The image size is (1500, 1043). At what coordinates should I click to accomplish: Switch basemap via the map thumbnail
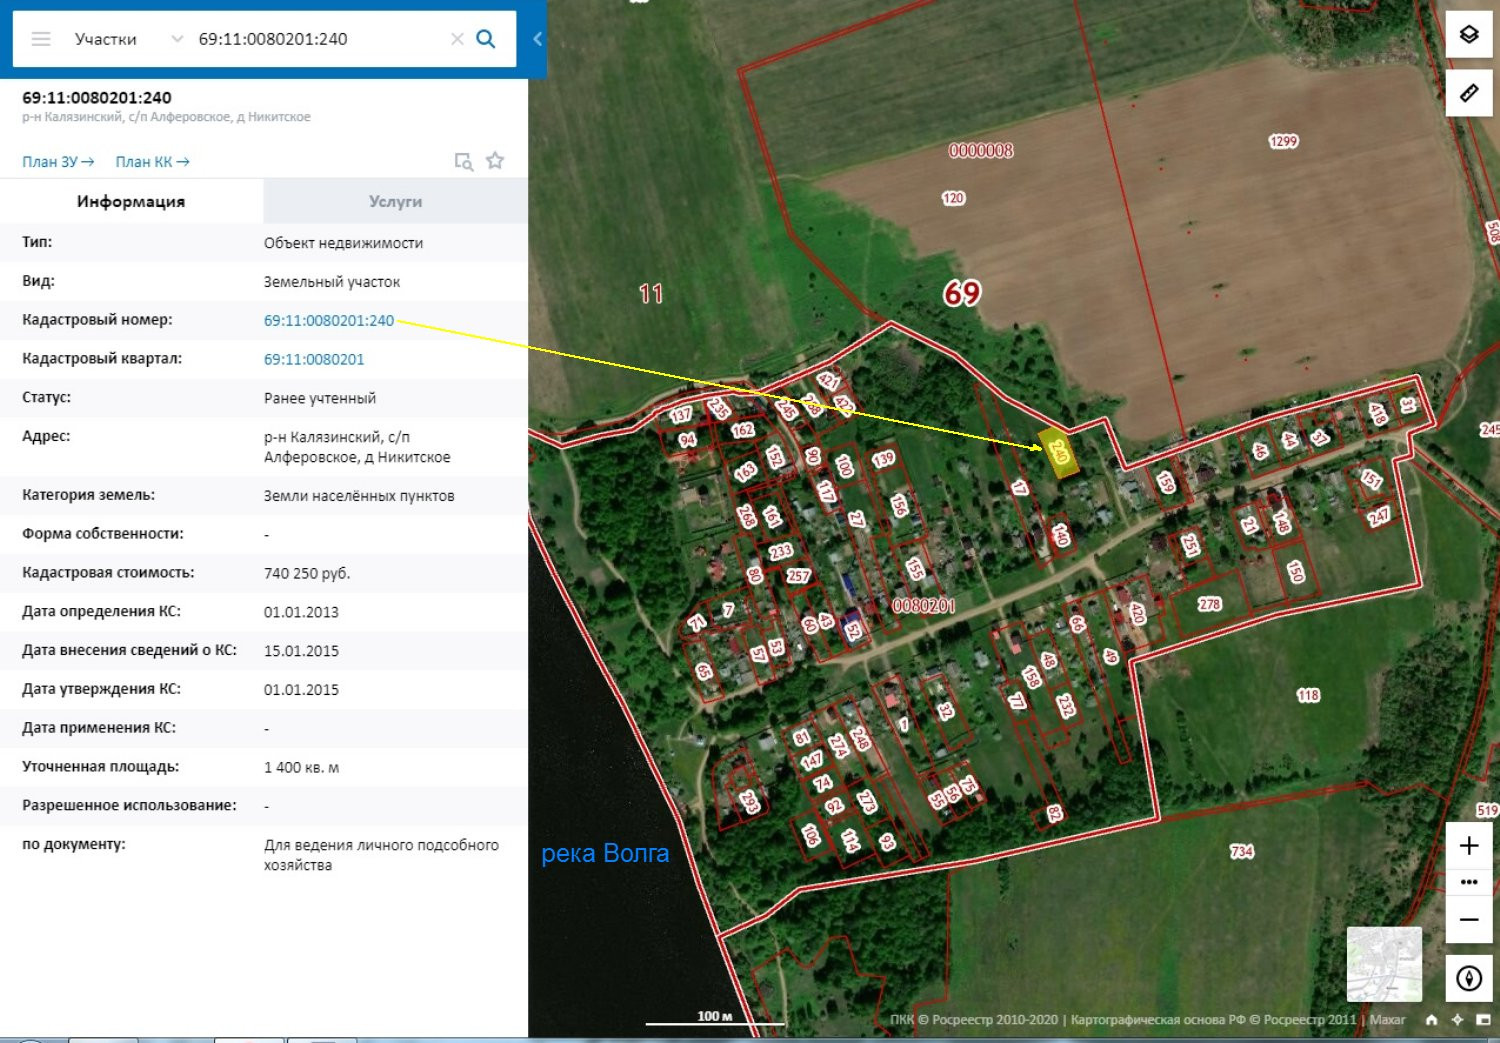coord(1384,964)
